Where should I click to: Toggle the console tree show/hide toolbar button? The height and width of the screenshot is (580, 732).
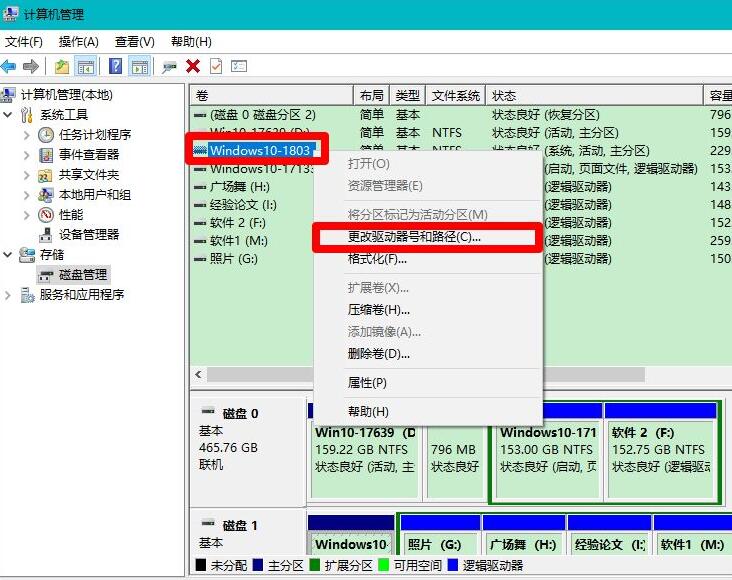pyautogui.click(x=86, y=66)
